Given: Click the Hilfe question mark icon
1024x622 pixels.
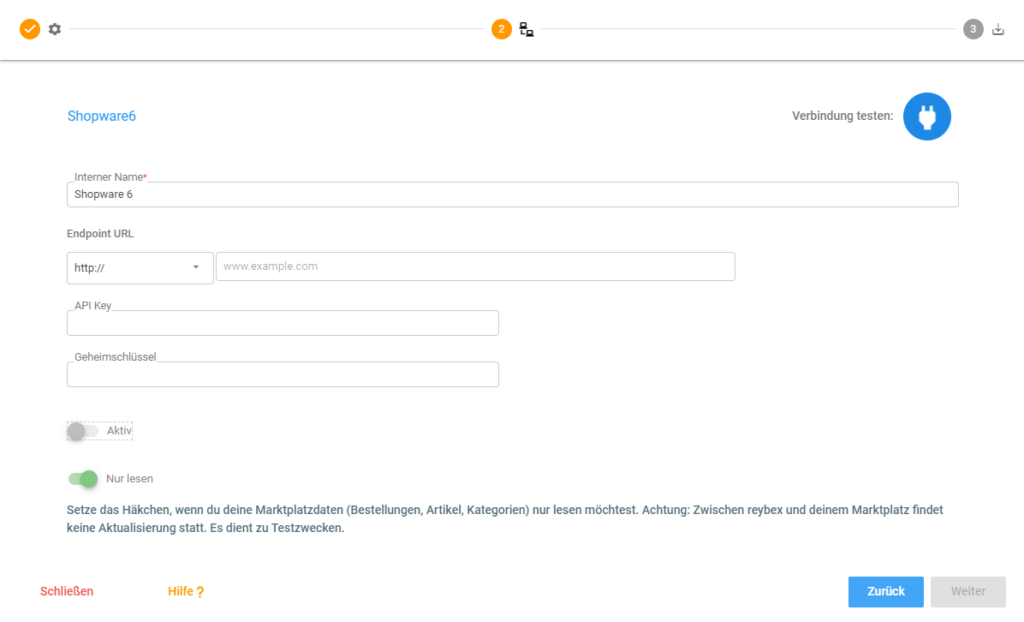Looking at the screenshot, I should (200, 592).
